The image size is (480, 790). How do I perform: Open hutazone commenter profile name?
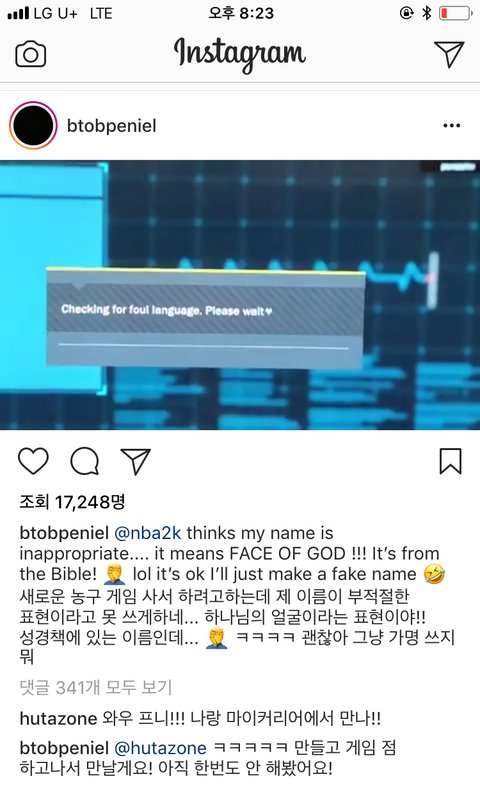point(58,718)
